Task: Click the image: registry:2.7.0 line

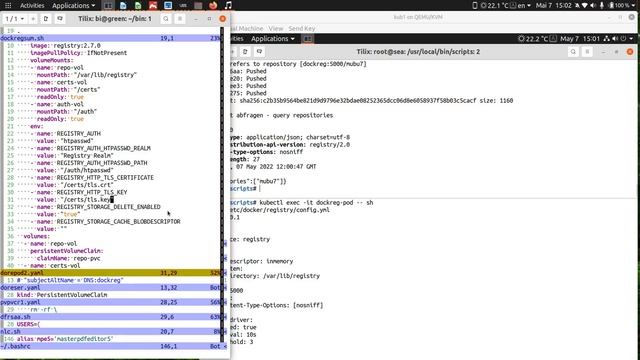Action: coord(65,45)
